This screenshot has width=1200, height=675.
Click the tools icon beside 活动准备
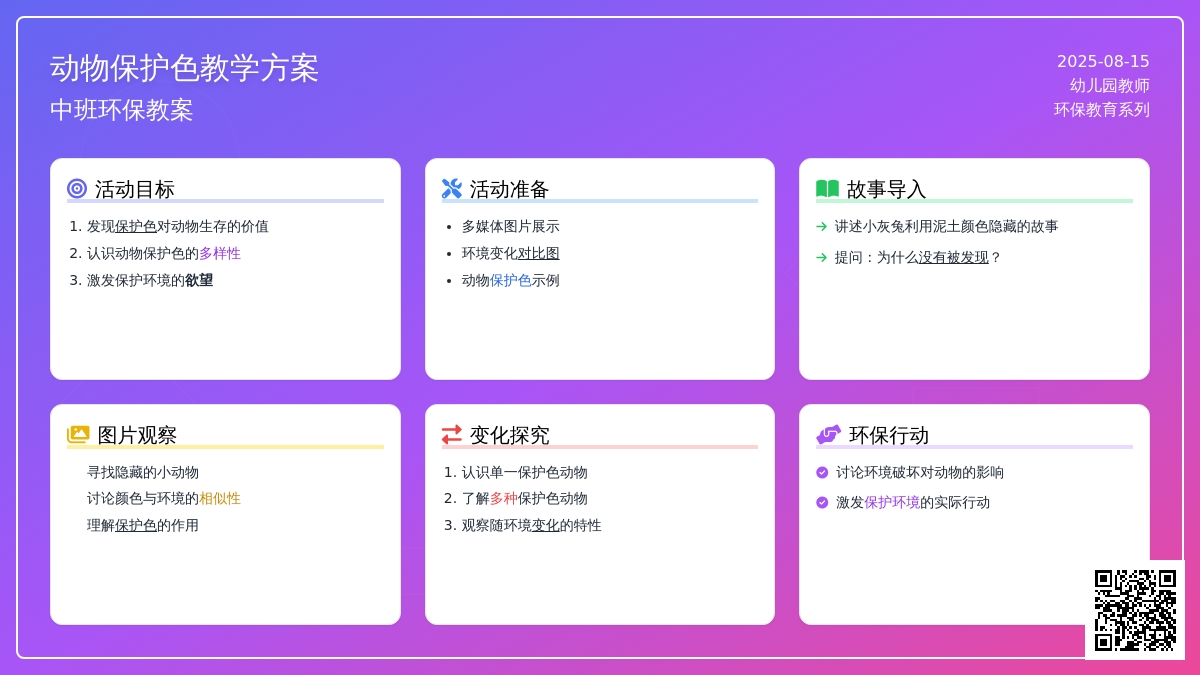(452, 188)
